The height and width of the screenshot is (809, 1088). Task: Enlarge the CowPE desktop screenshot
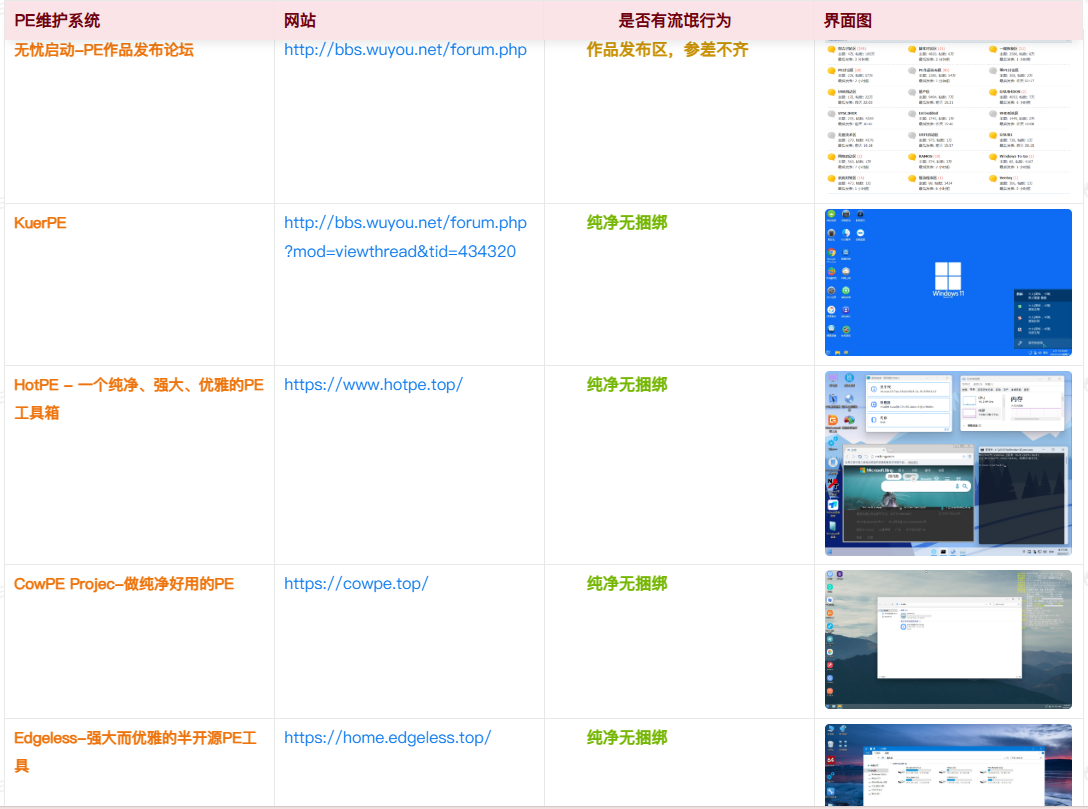click(x=948, y=639)
